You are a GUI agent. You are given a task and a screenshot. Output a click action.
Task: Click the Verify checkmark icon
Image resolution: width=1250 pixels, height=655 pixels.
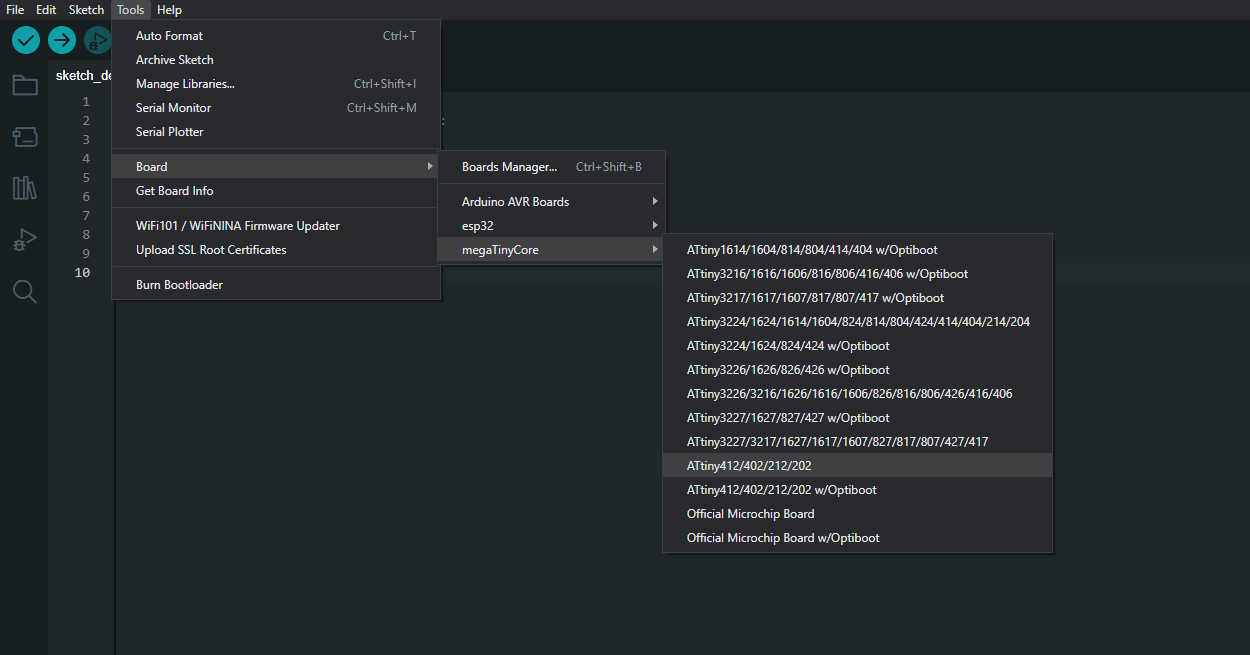[x=26, y=40]
